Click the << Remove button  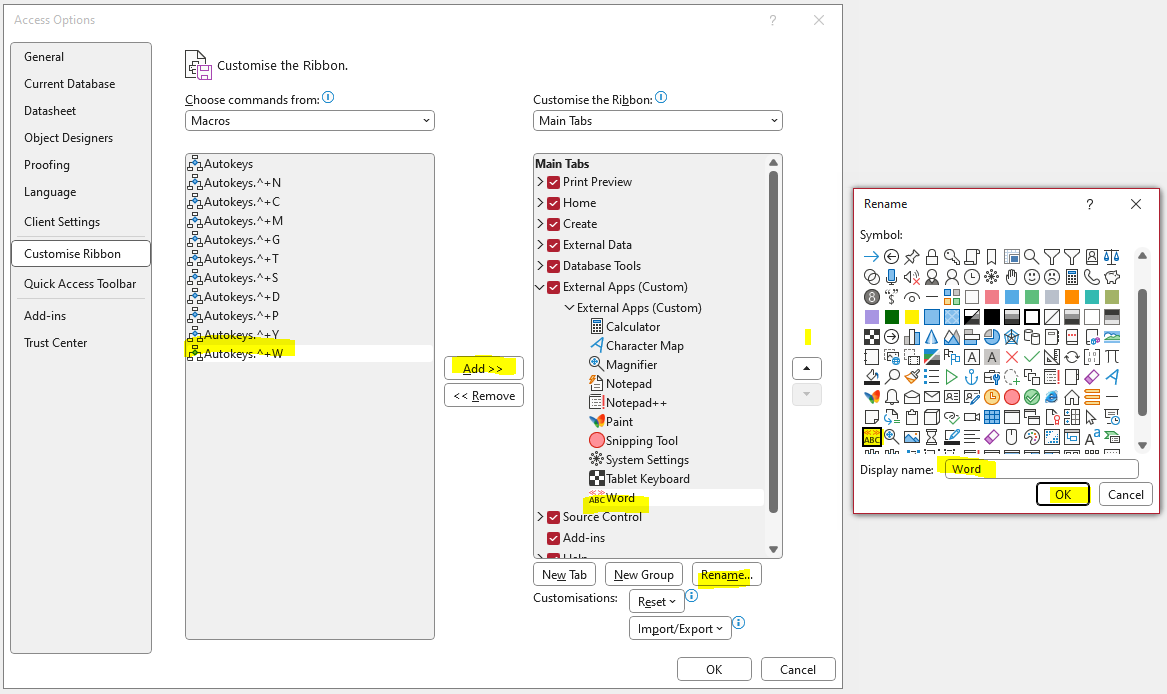[484, 395]
